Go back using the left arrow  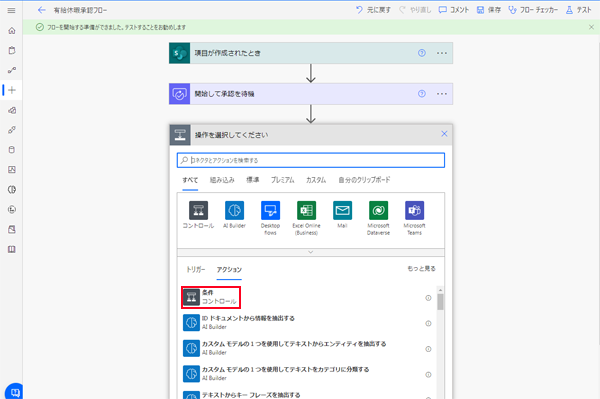tap(42, 10)
